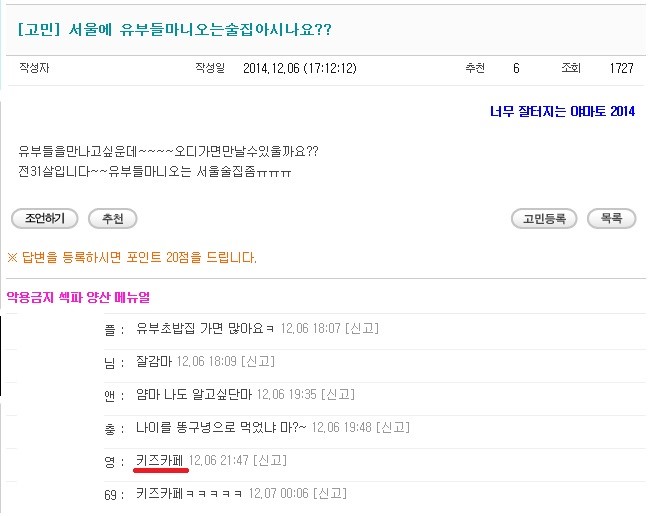This screenshot has width=653, height=516.
Task: Open the pink 악용금지 메뉴얼 ad link
Action: click(x=79, y=297)
